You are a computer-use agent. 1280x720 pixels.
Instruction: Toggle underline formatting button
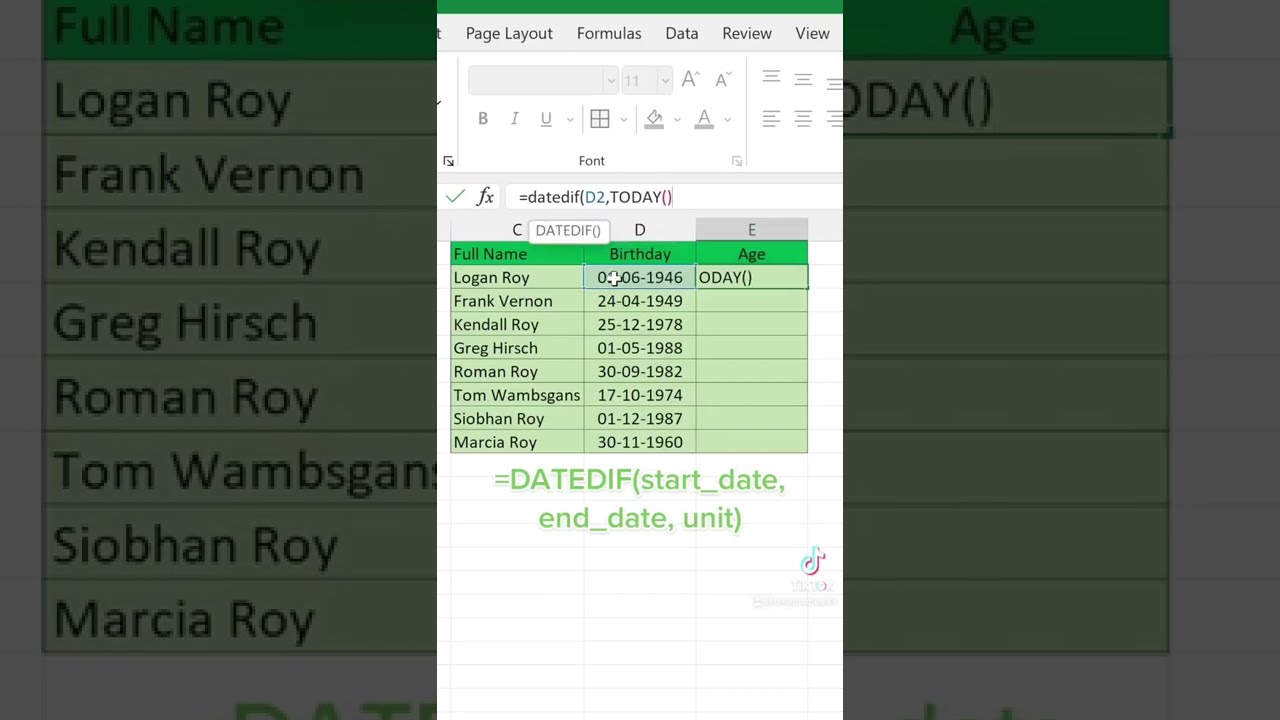546,119
